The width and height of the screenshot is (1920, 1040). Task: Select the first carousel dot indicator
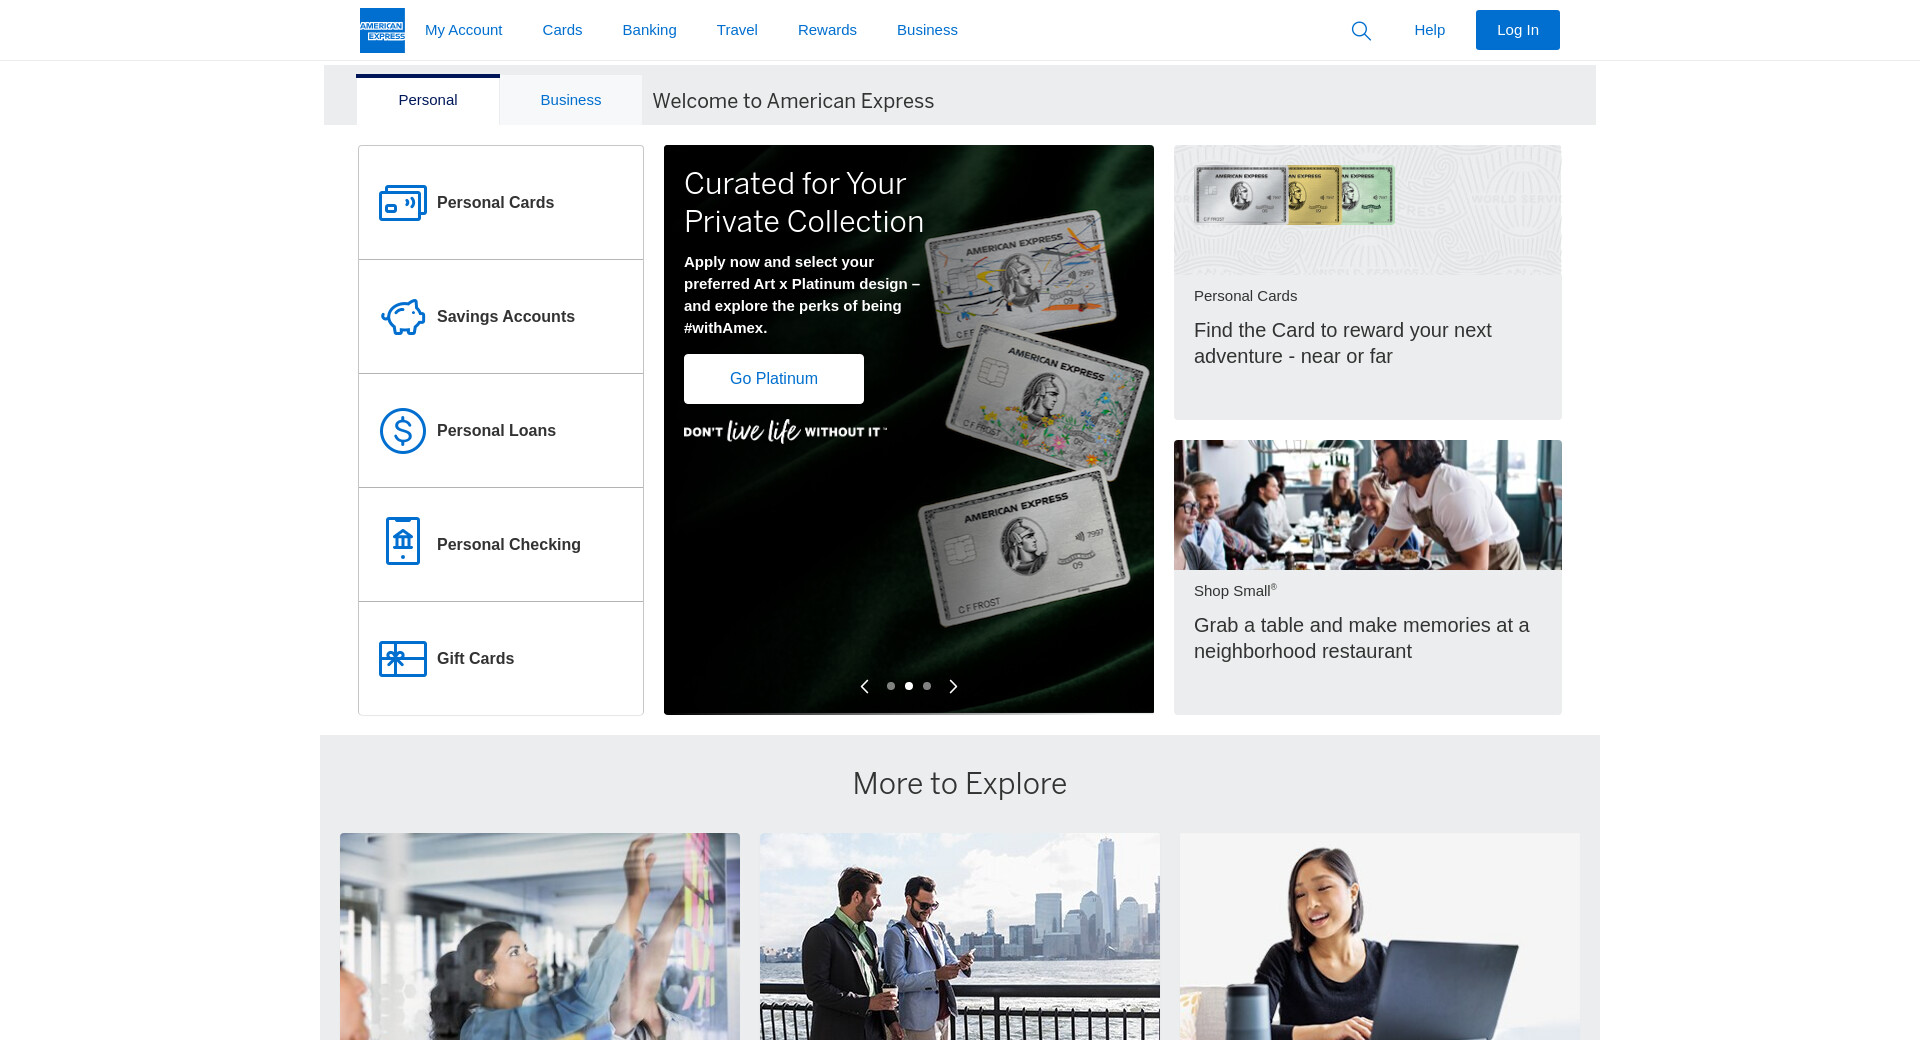tap(891, 686)
